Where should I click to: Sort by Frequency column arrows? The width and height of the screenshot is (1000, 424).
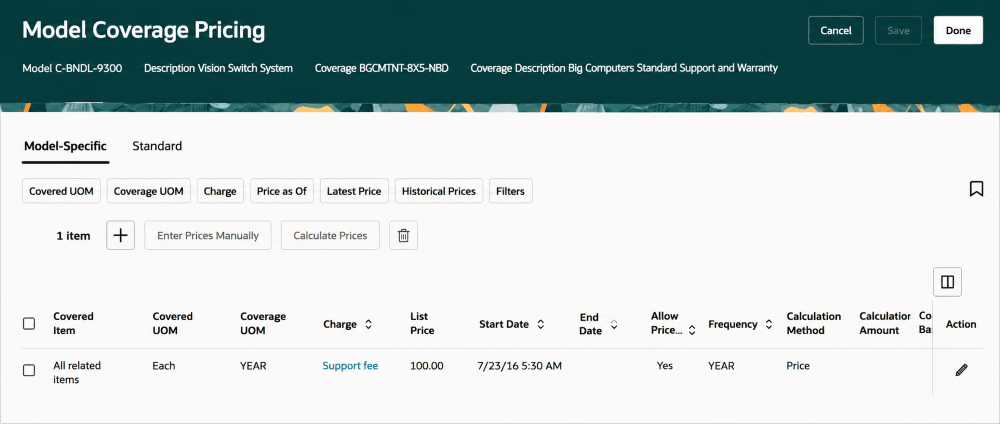768,324
